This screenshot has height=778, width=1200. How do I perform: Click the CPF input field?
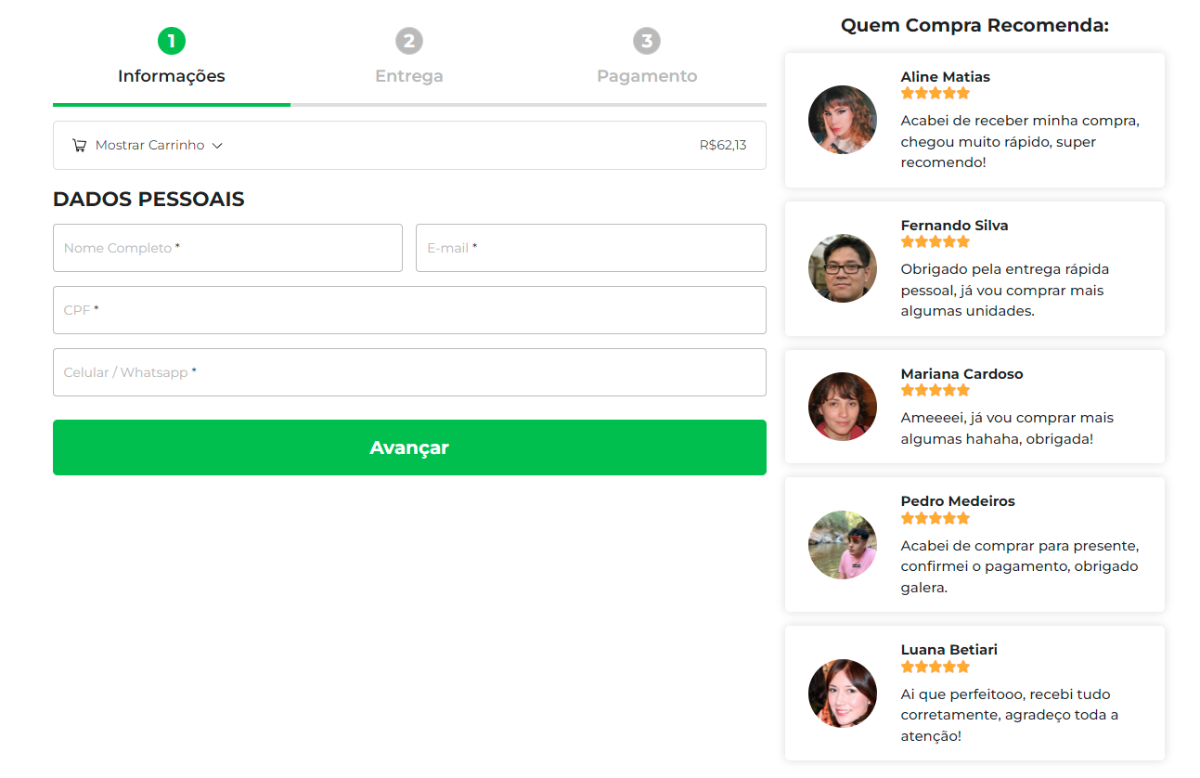coord(409,310)
